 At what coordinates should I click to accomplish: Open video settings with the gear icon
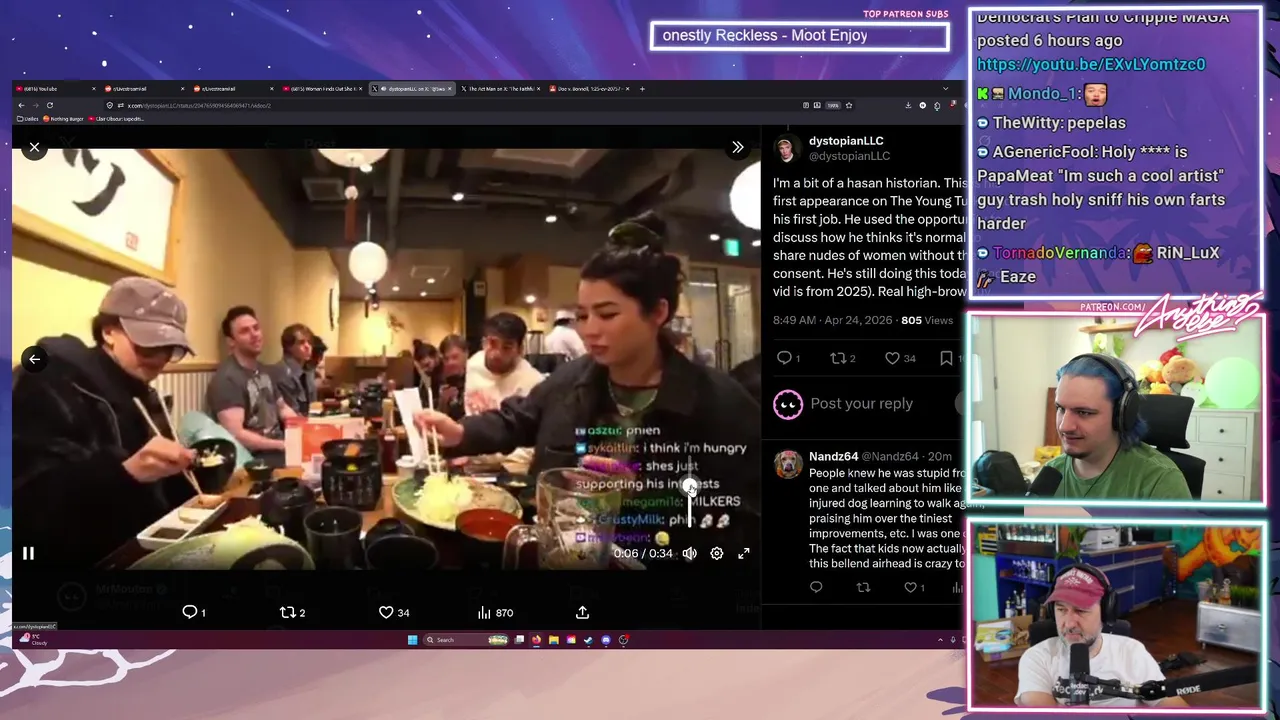[717, 553]
